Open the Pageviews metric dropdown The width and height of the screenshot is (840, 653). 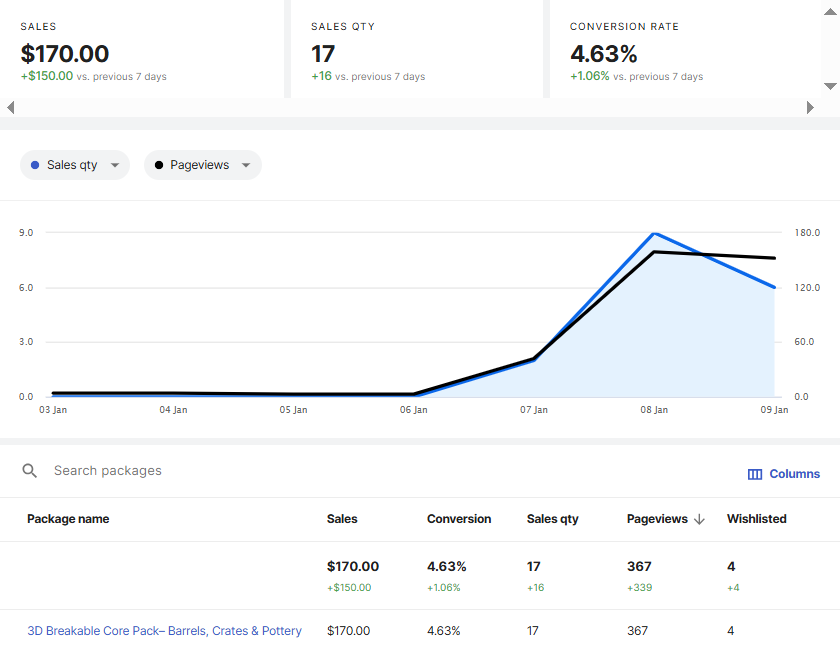pyautogui.click(x=202, y=165)
